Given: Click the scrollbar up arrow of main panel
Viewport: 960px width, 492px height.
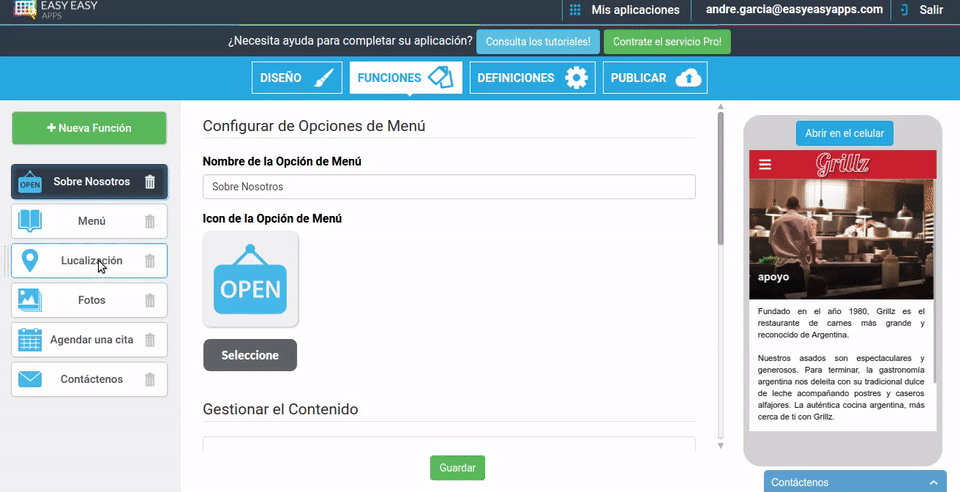Looking at the screenshot, I should pos(721,106).
